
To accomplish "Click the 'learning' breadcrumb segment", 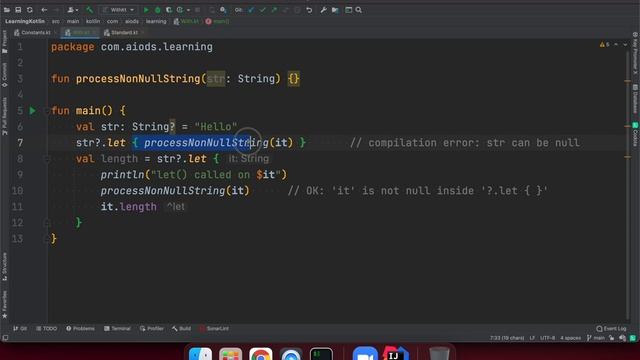I will coord(156,21).
